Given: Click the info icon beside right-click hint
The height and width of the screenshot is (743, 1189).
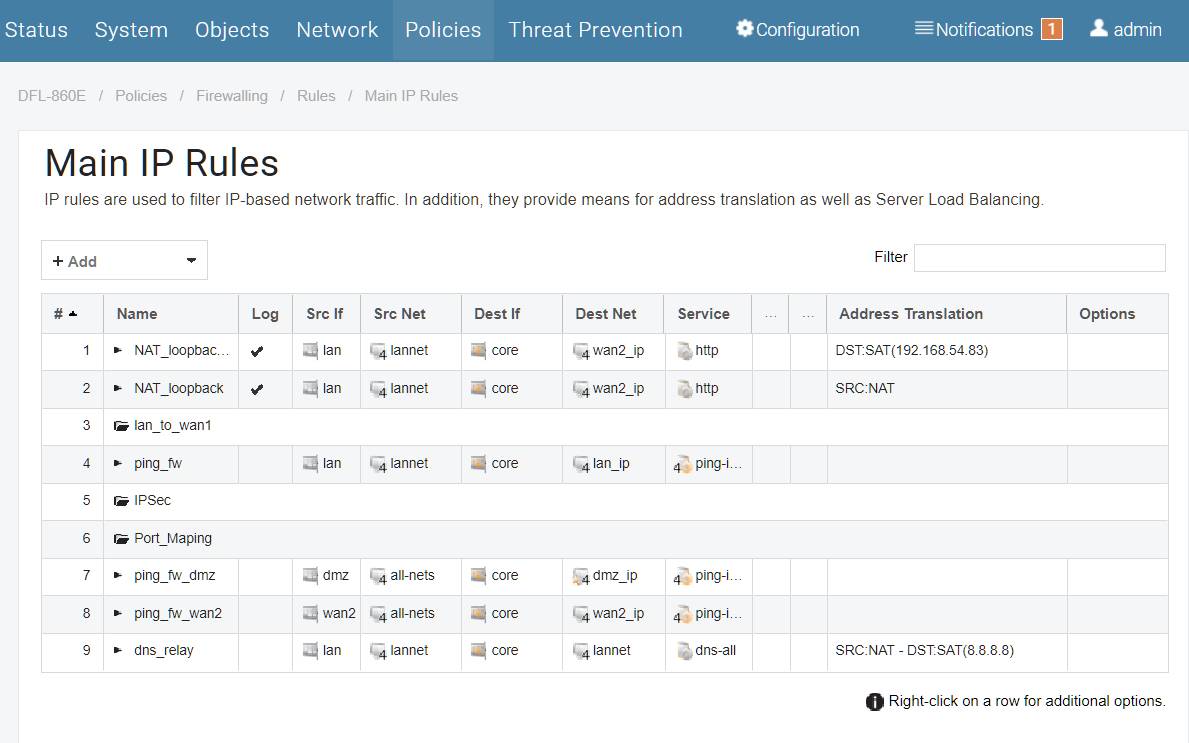Looking at the screenshot, I should [x=874, y=702].
